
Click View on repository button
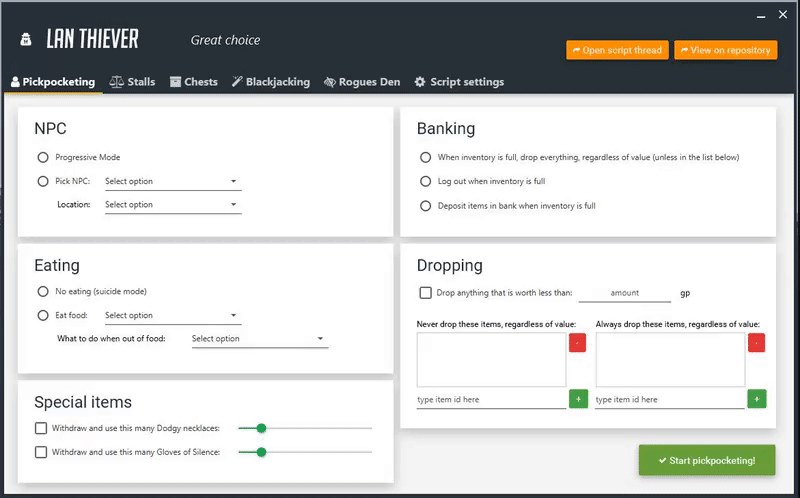point(726,50)
